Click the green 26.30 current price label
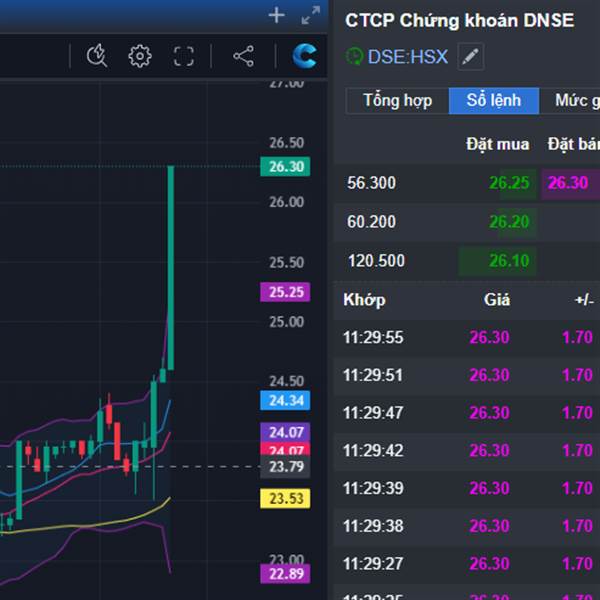 tap(285, 166)
